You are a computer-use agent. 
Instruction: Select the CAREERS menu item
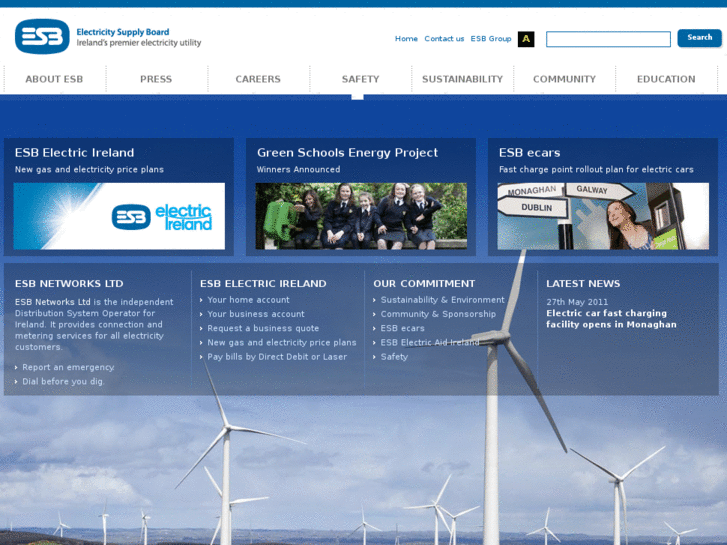pos(258,79)
